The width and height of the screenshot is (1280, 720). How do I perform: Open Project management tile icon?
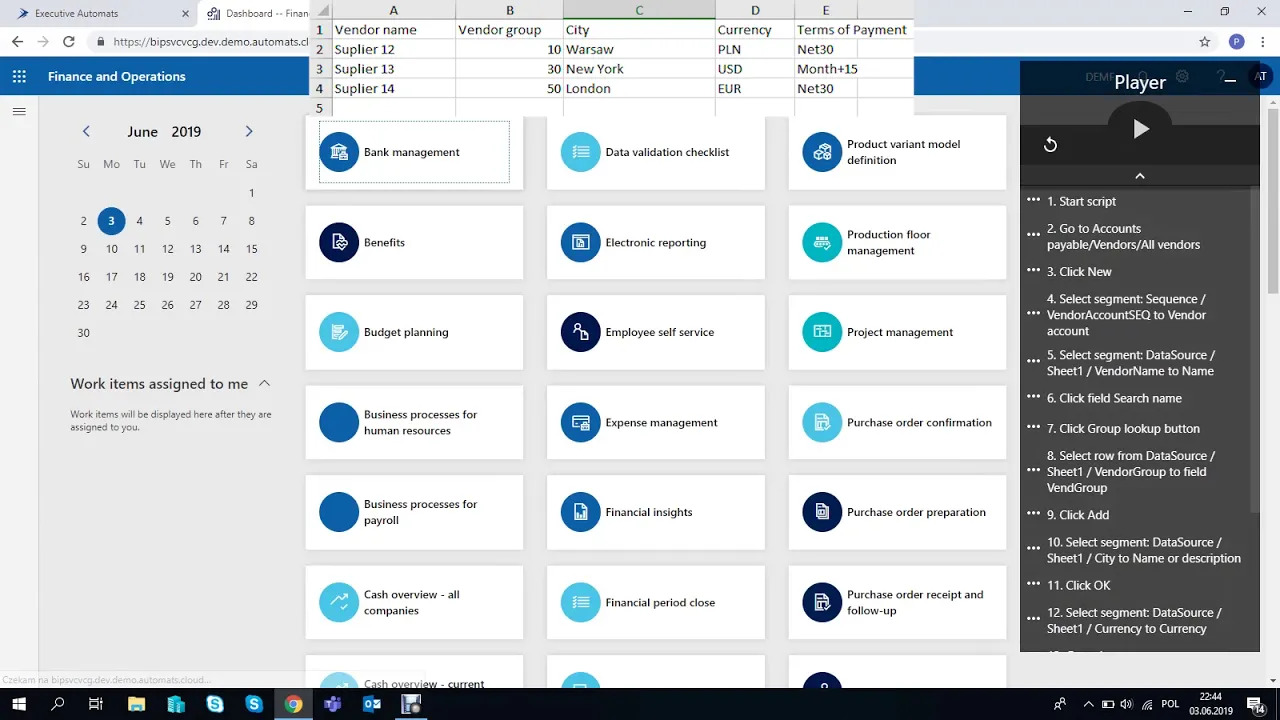tap(822, 332)
